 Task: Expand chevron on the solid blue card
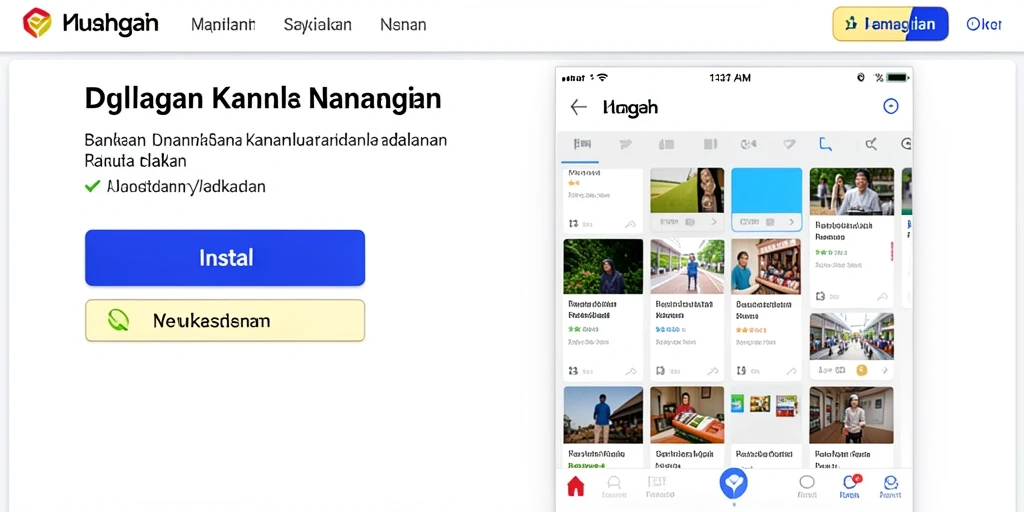tap(792, 223)
